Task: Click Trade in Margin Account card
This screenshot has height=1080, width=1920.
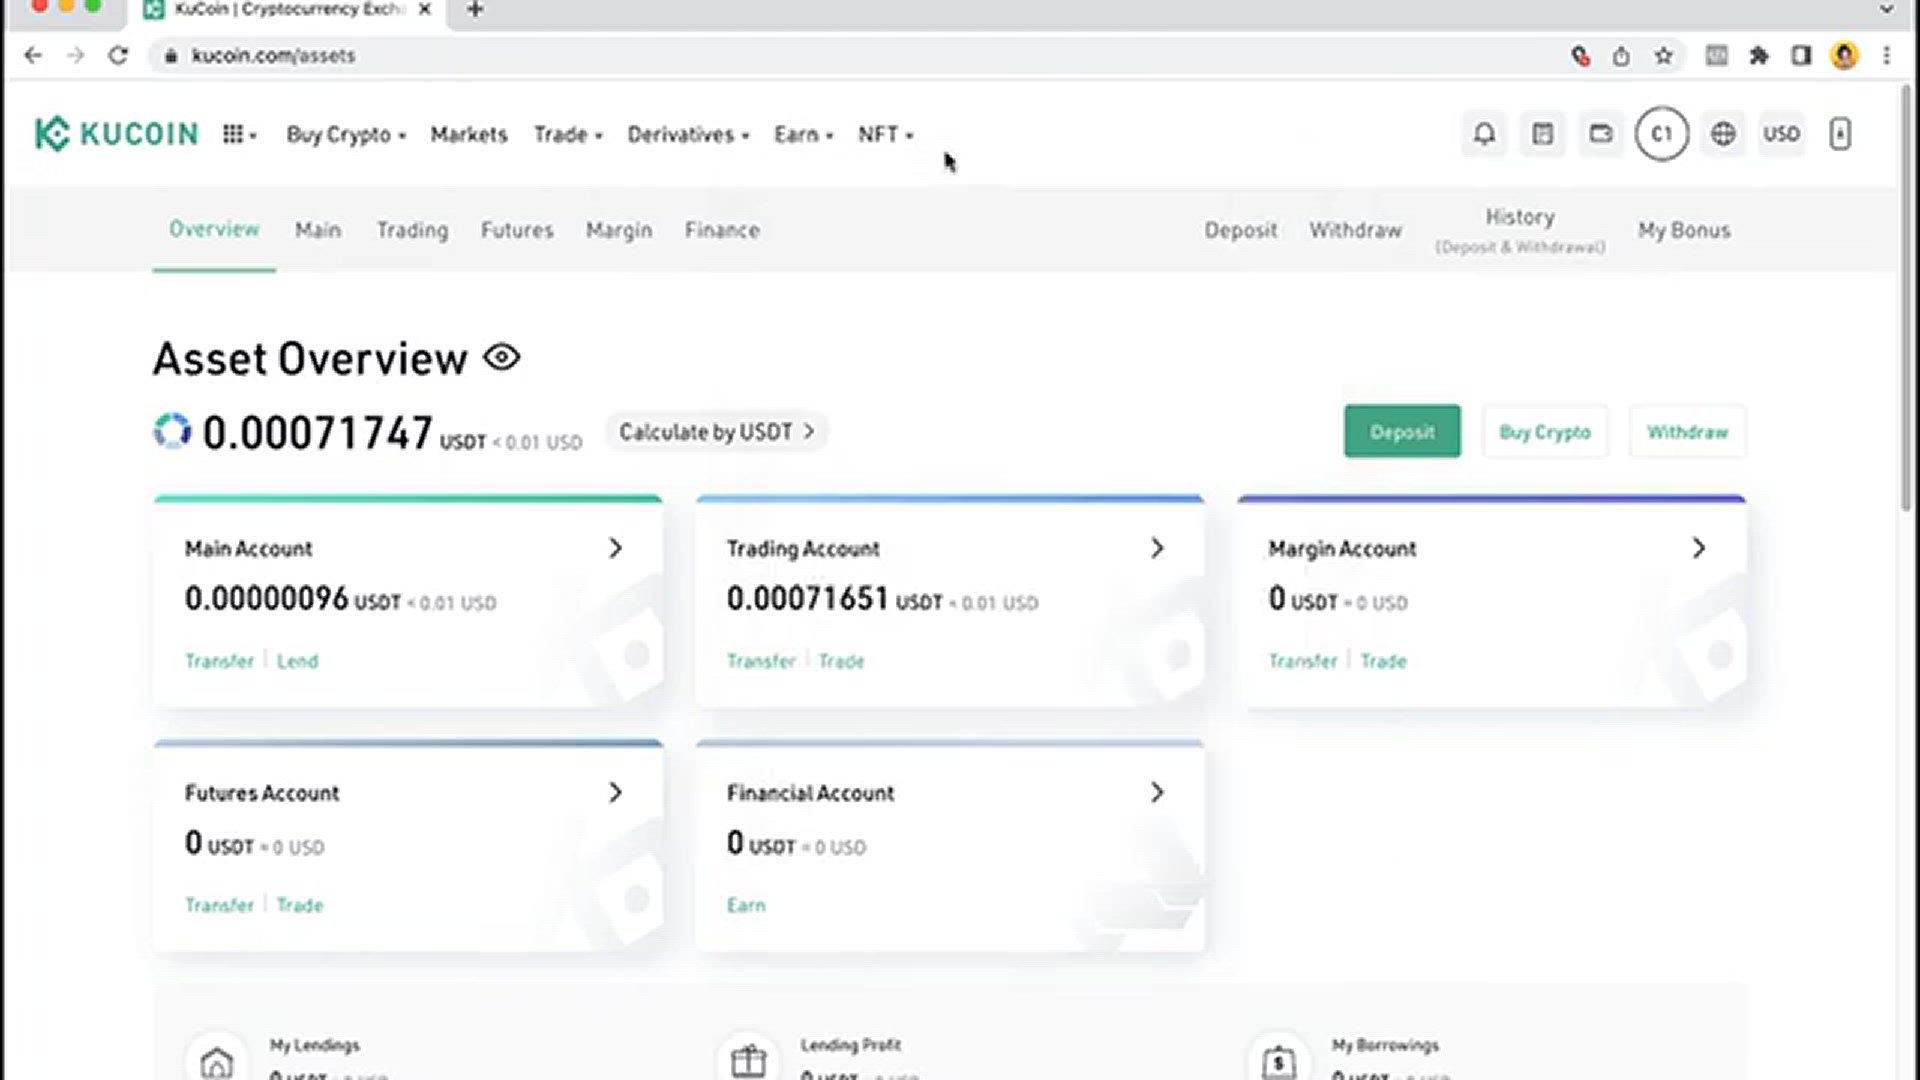Action: coord(1383,661)
